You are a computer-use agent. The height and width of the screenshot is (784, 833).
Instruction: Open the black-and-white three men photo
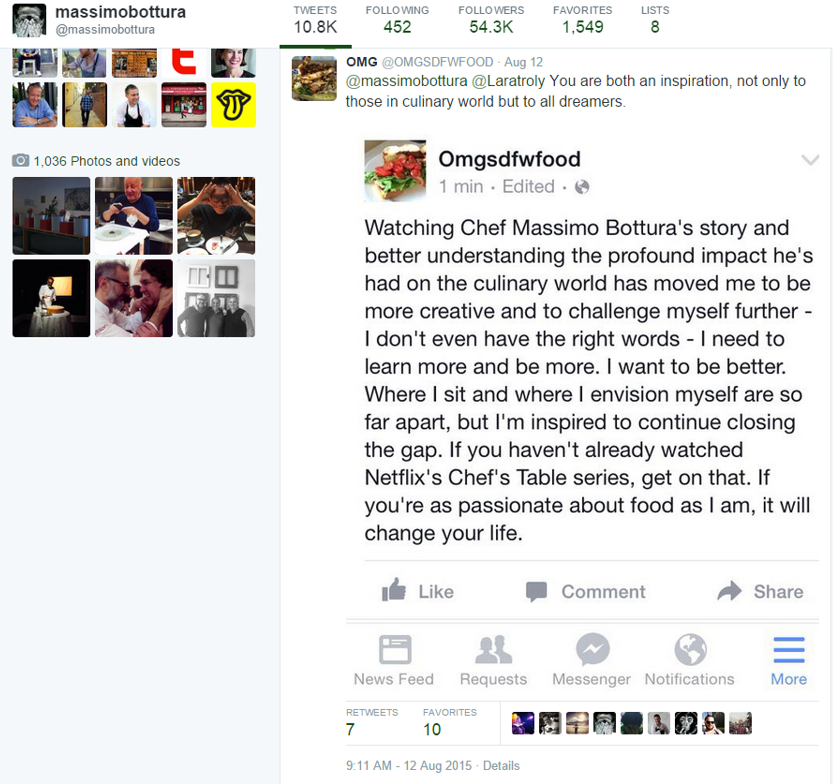pos(216,298)
